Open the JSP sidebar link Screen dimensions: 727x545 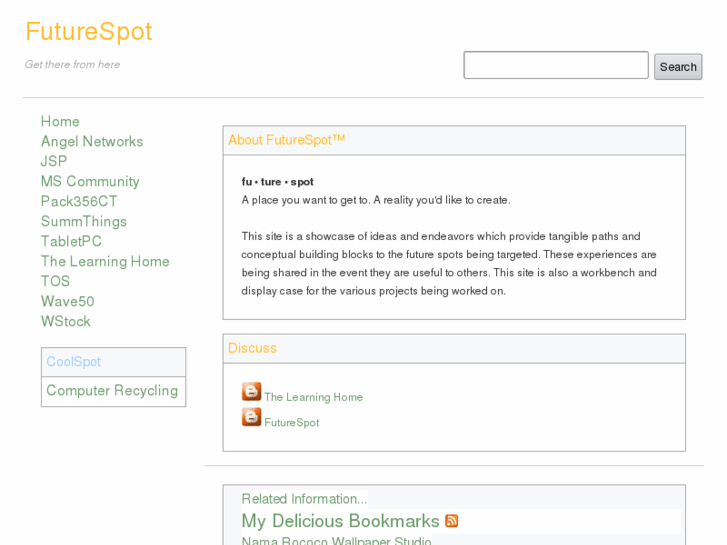click(x=54, y=161)
